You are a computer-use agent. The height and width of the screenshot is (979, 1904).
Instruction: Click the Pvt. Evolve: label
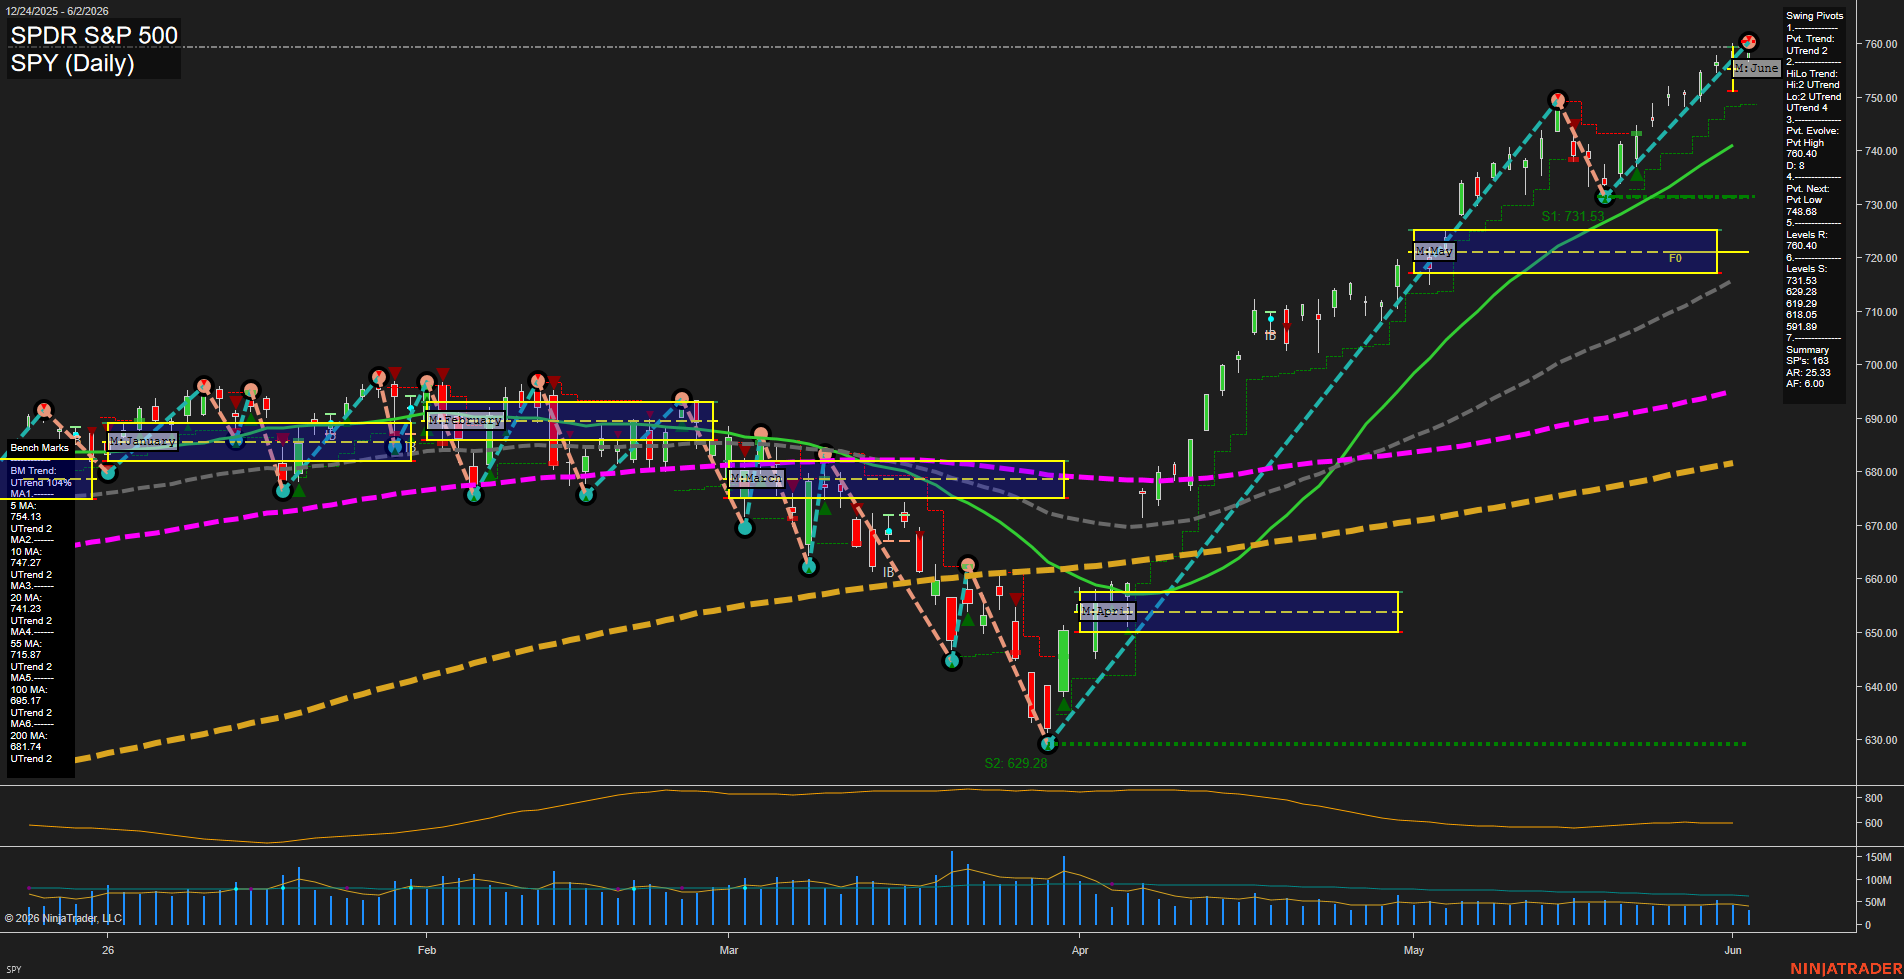coord(1812,131)
